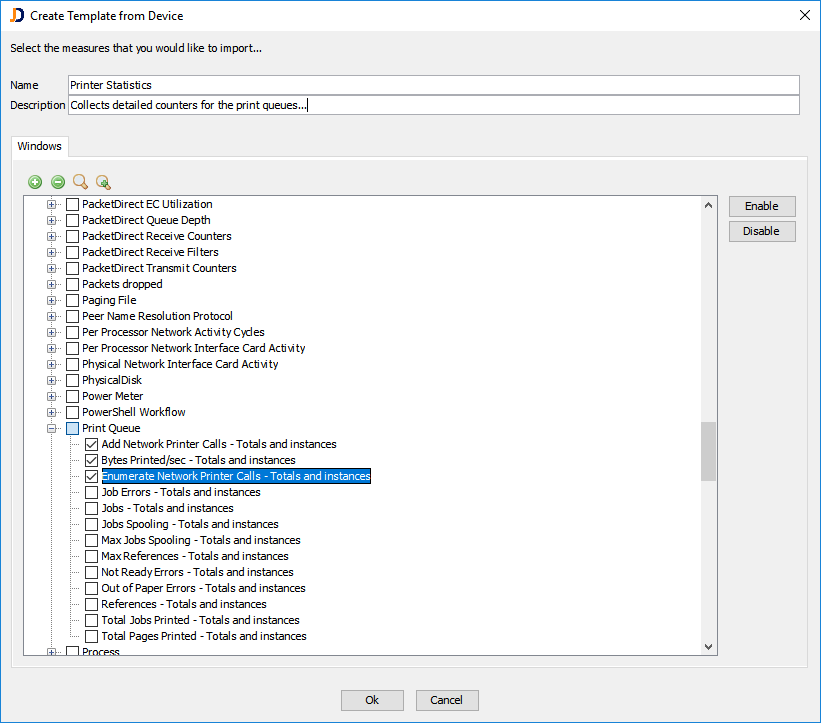Expand the PhysicalDisk tree node

52,380
